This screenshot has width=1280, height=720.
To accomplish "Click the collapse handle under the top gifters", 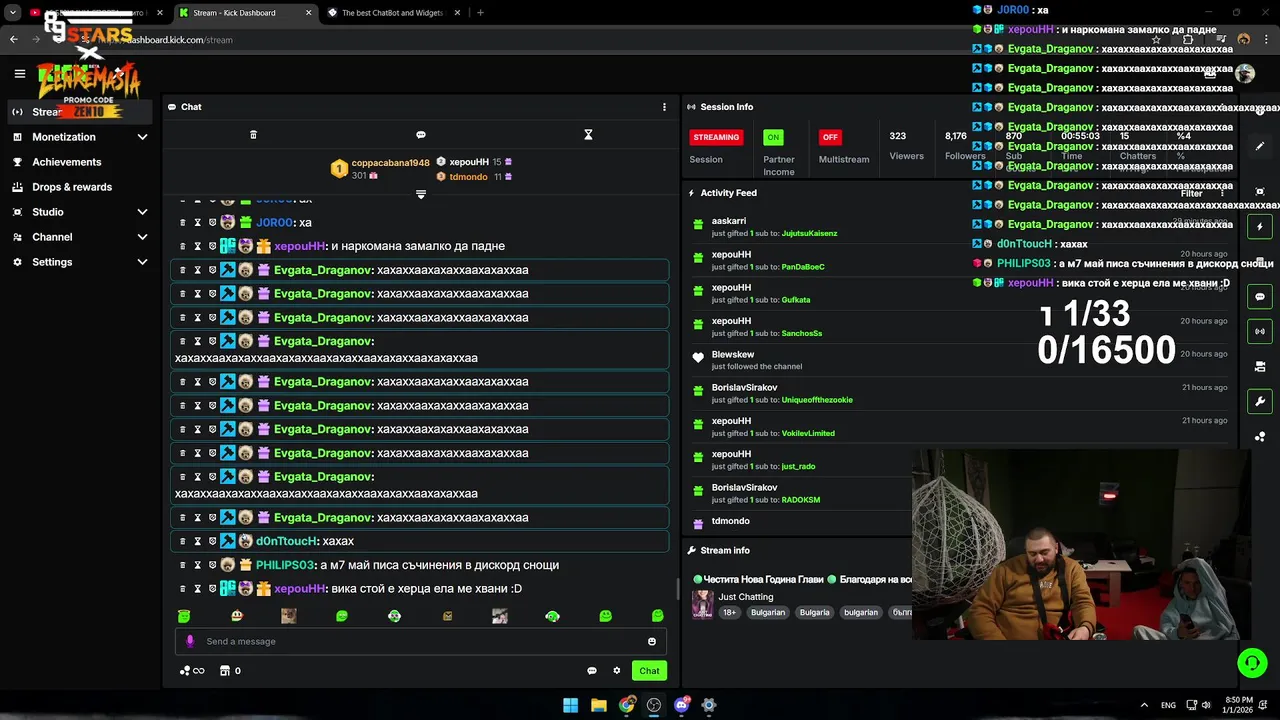I will click(421, 194).
